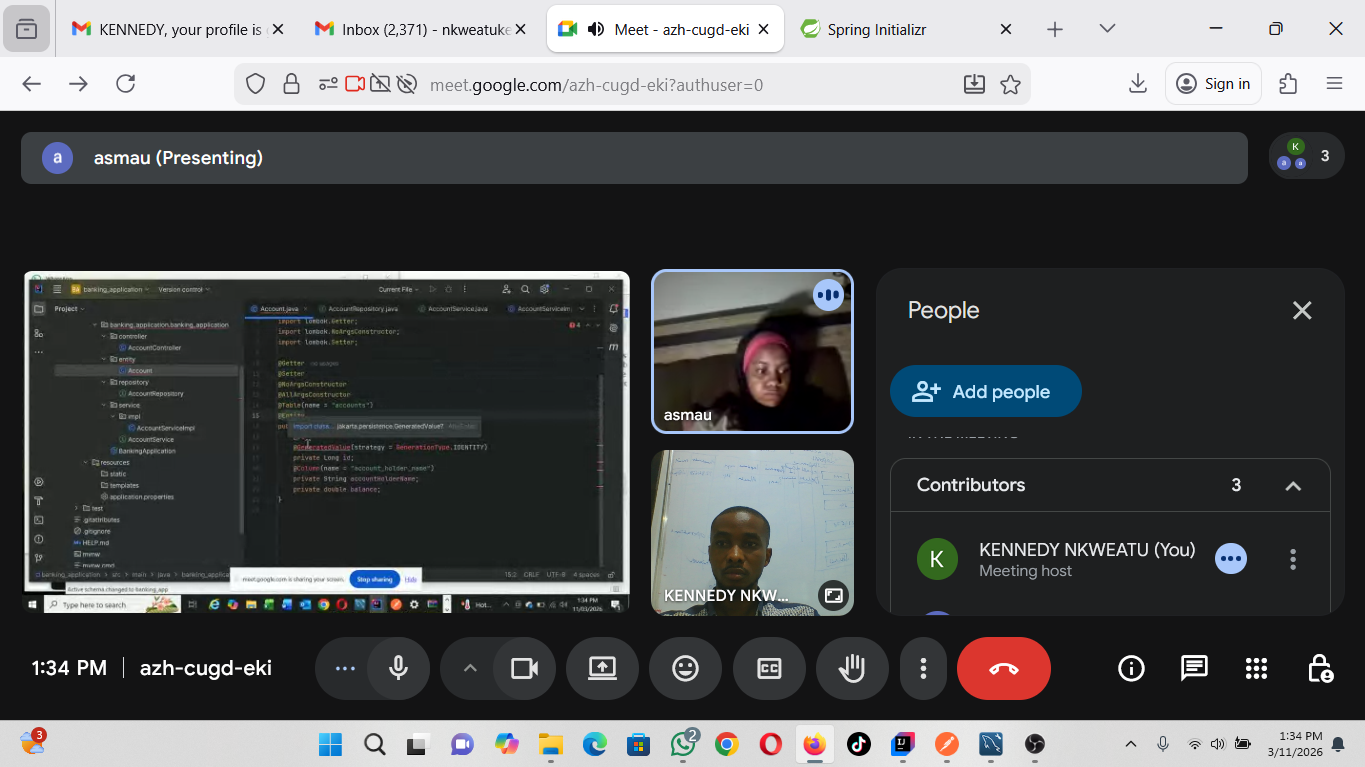
Task: Open the emoji reactions button
Action: tap(685, 669)
